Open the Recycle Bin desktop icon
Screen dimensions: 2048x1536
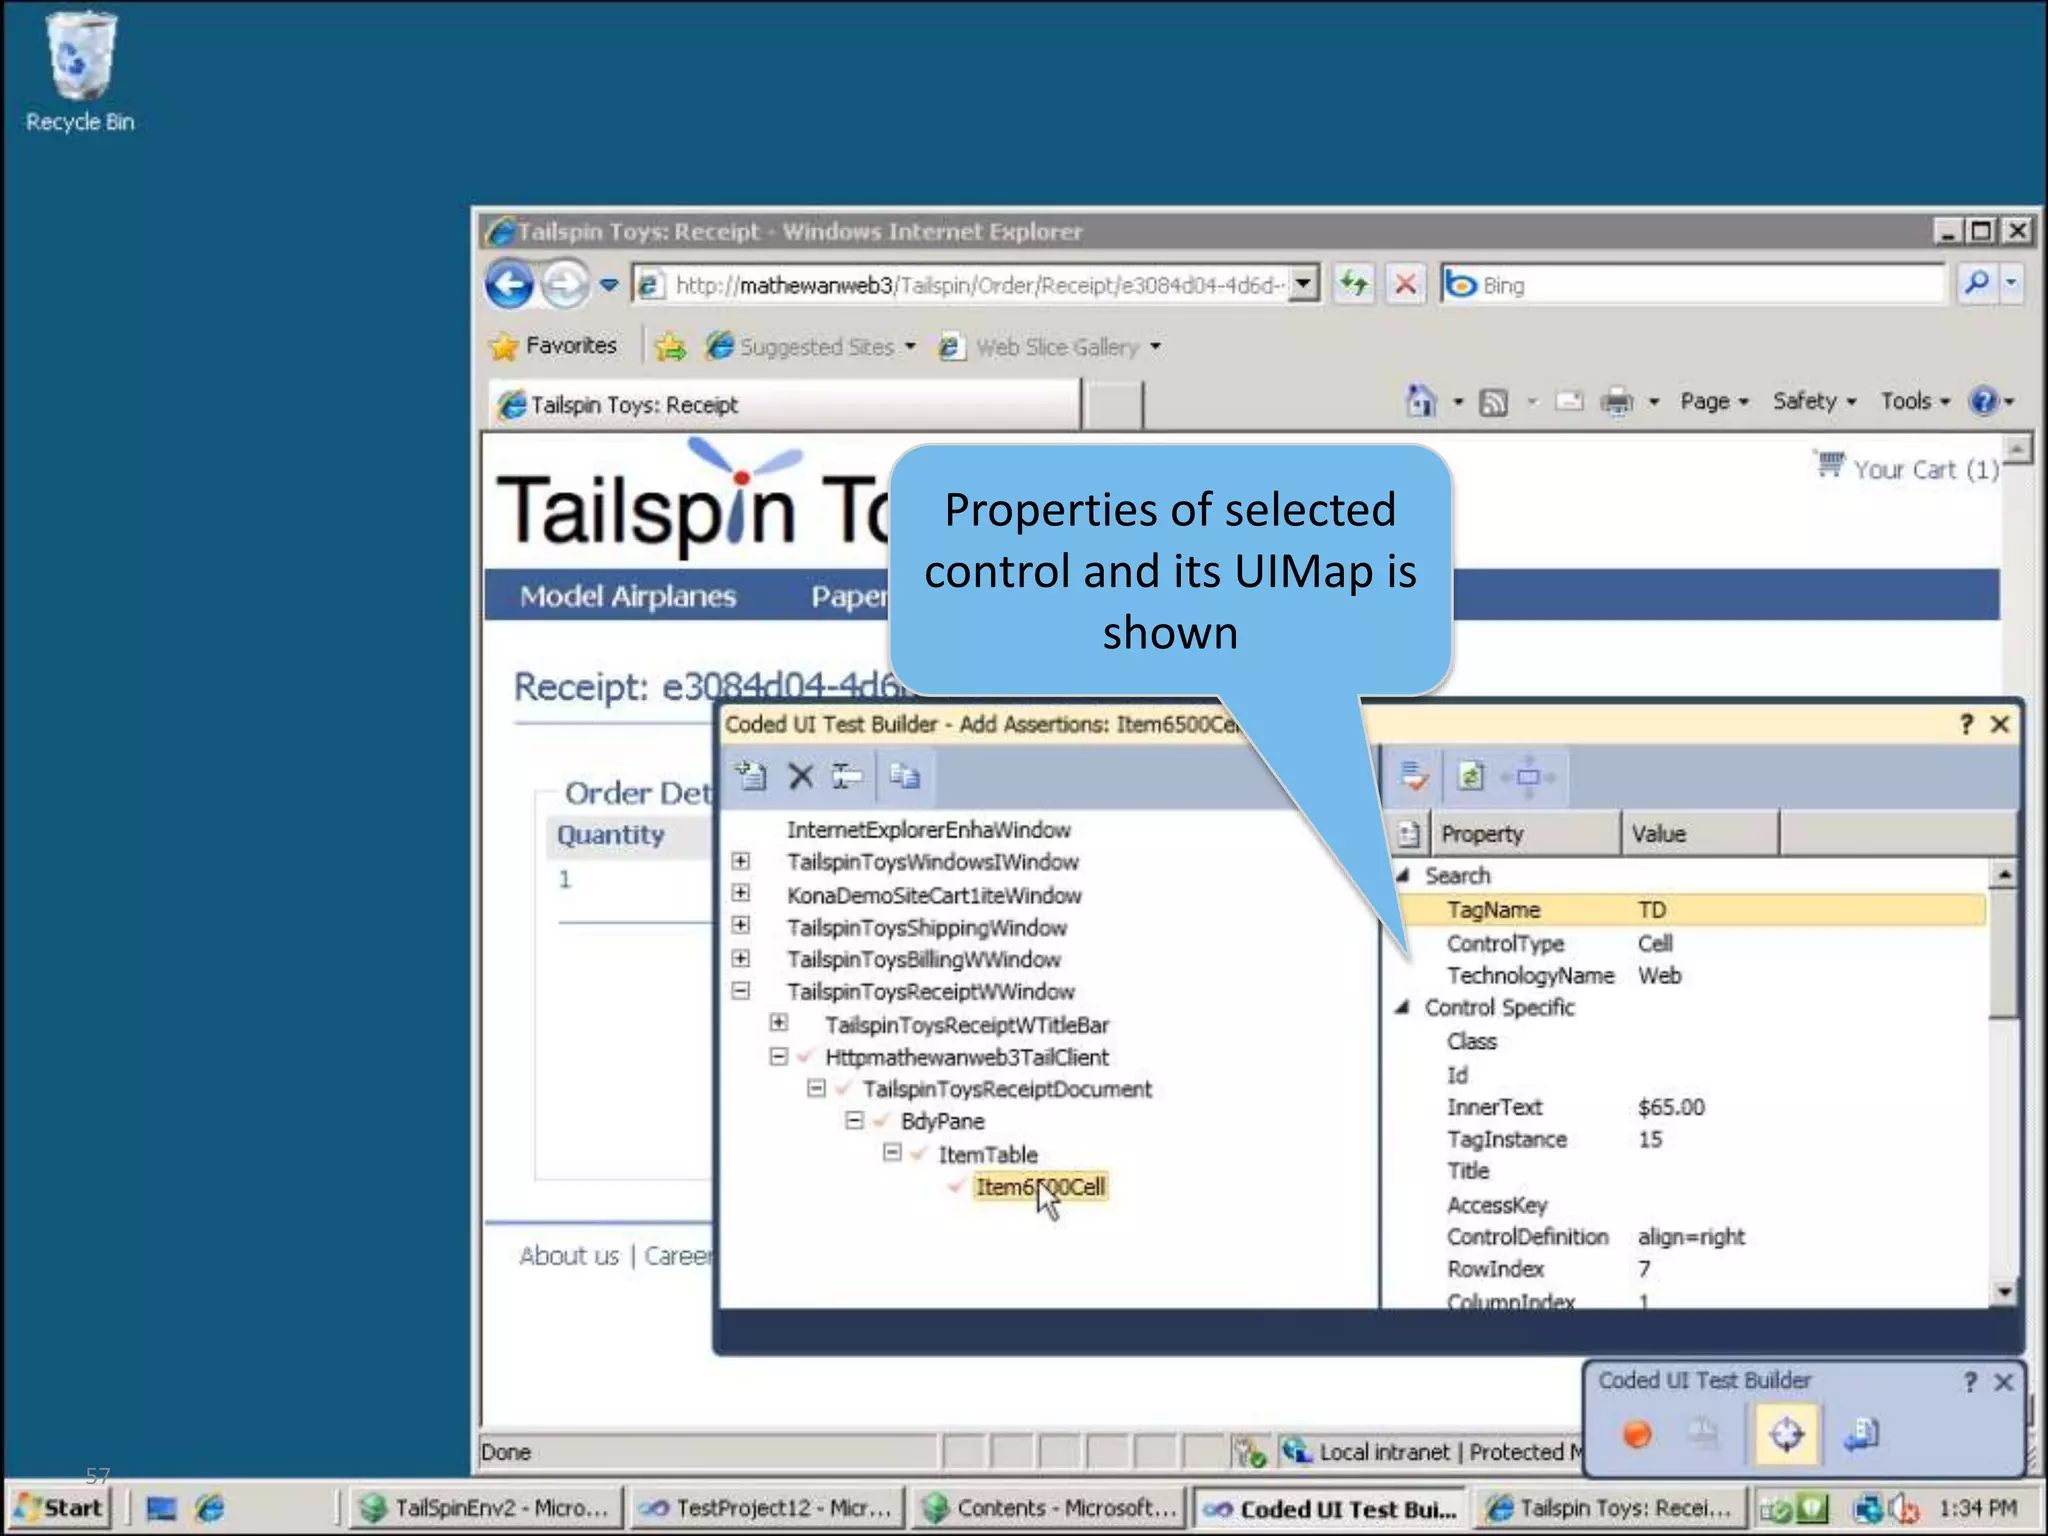tap(80, 72)
